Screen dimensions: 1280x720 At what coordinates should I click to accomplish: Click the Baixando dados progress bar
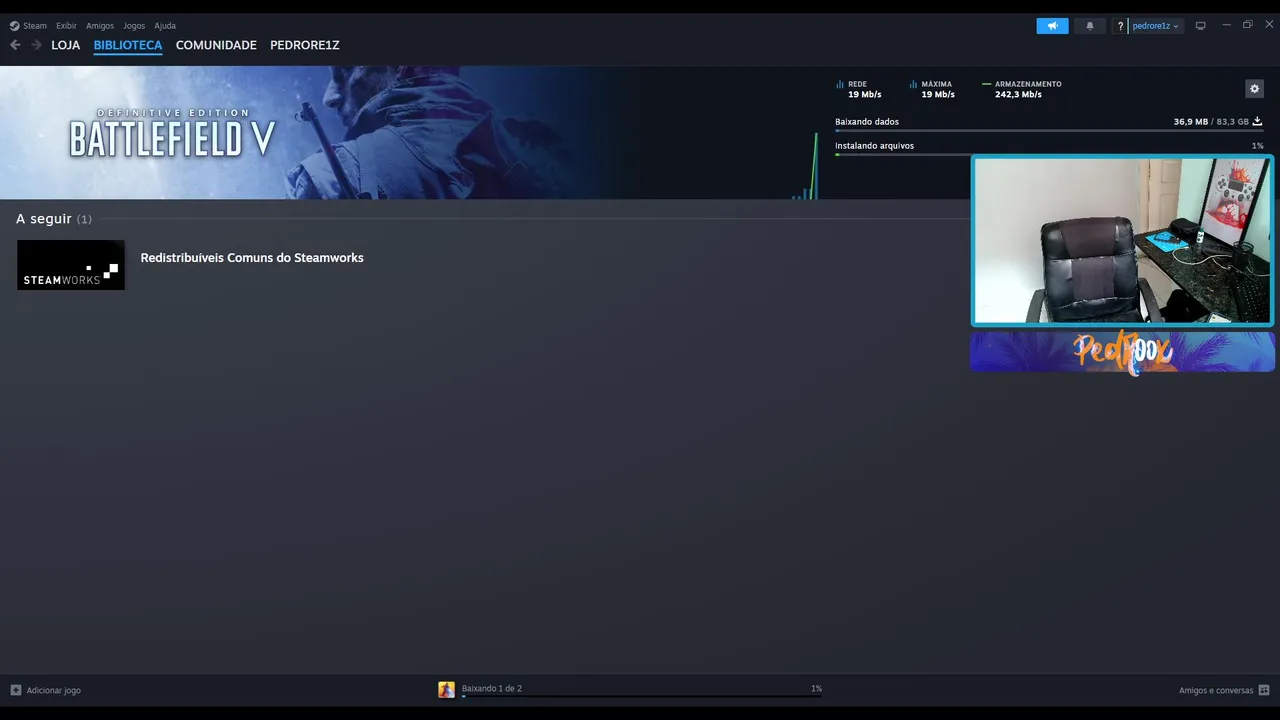click(1049, 131)
